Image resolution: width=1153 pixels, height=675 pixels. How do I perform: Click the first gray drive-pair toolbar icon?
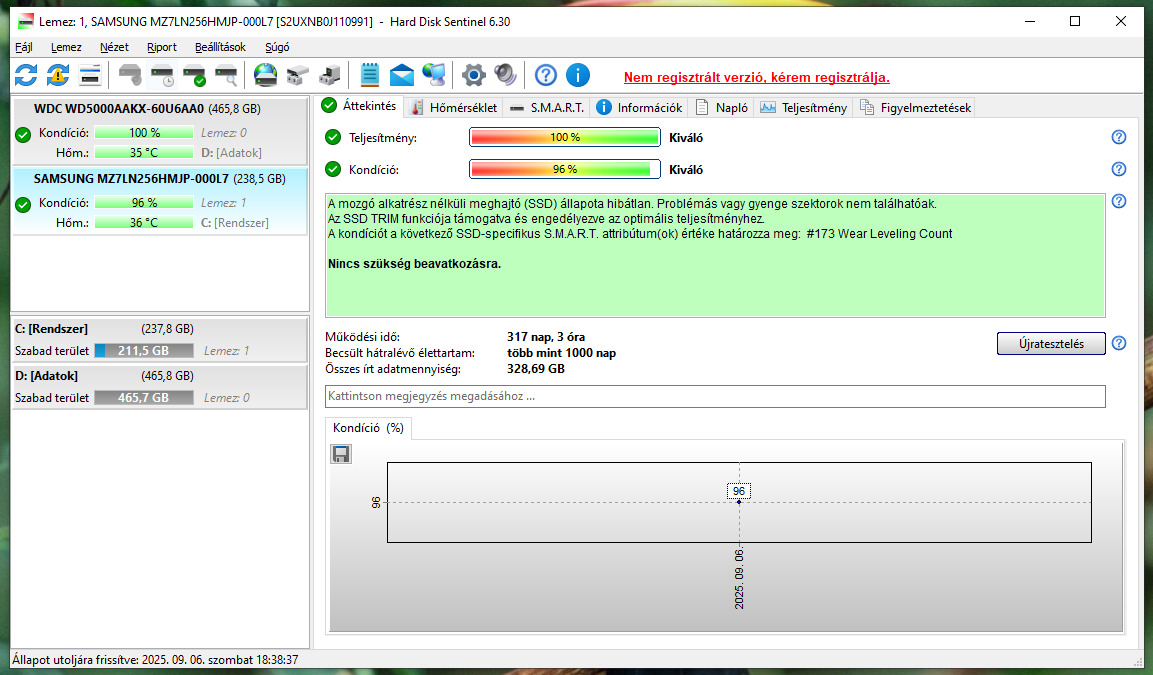pyautogui.click(x=297, y=75)
